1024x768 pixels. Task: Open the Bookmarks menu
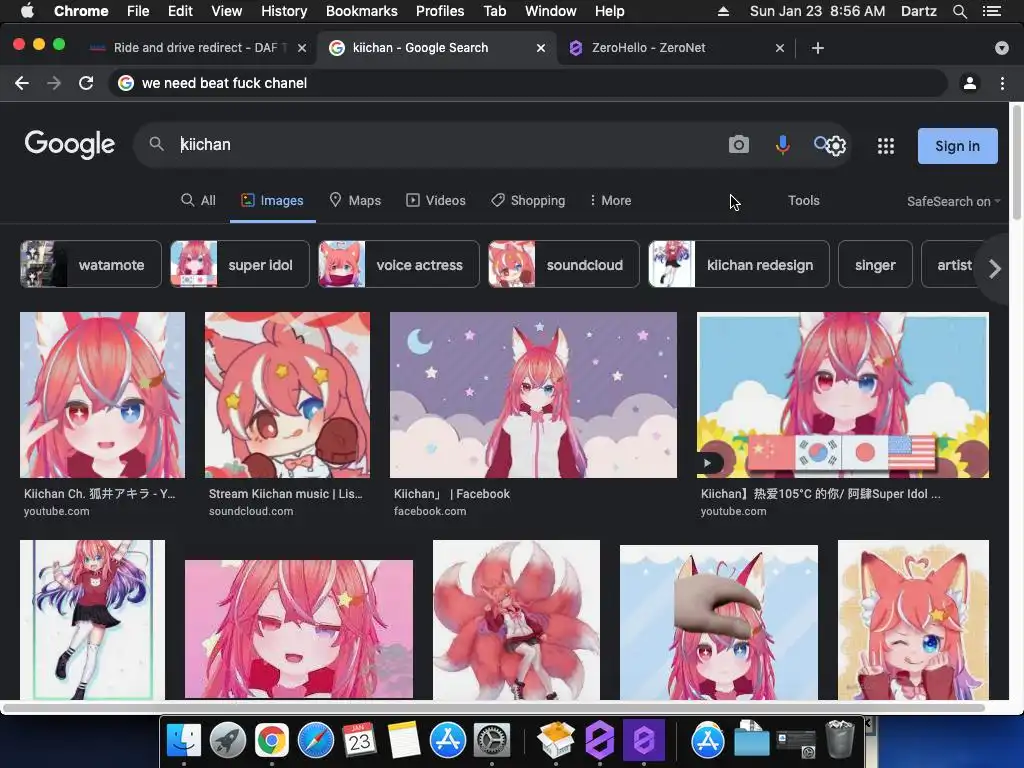(x=362, y=11)
